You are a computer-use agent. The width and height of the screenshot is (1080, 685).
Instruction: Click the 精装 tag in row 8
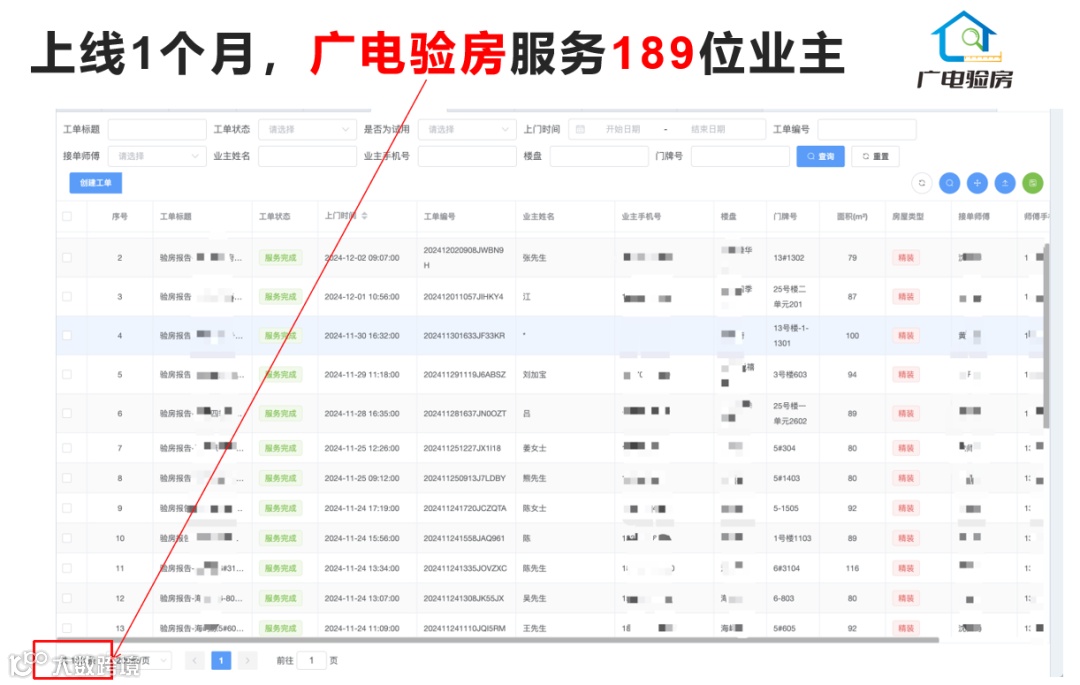[x=906, y=478]
